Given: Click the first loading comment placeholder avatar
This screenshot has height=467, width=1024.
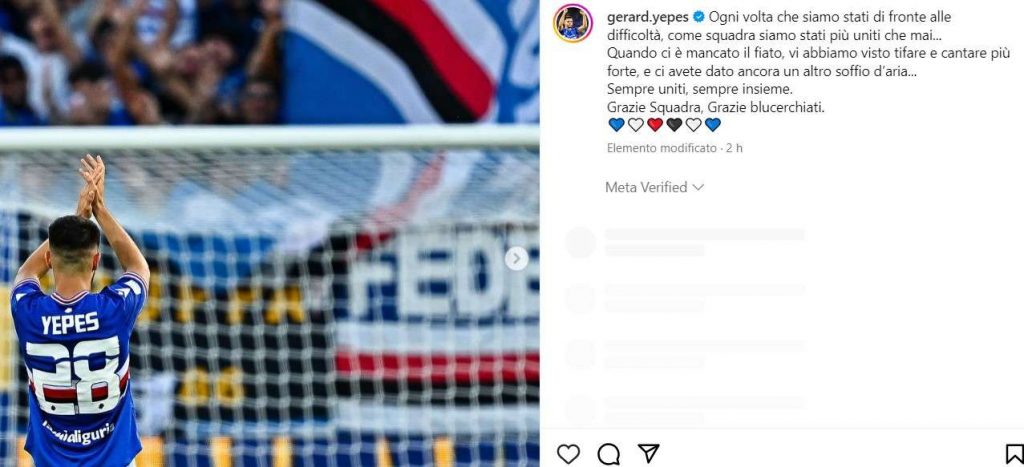Looking at the screenshot, I should click(581, 242).
